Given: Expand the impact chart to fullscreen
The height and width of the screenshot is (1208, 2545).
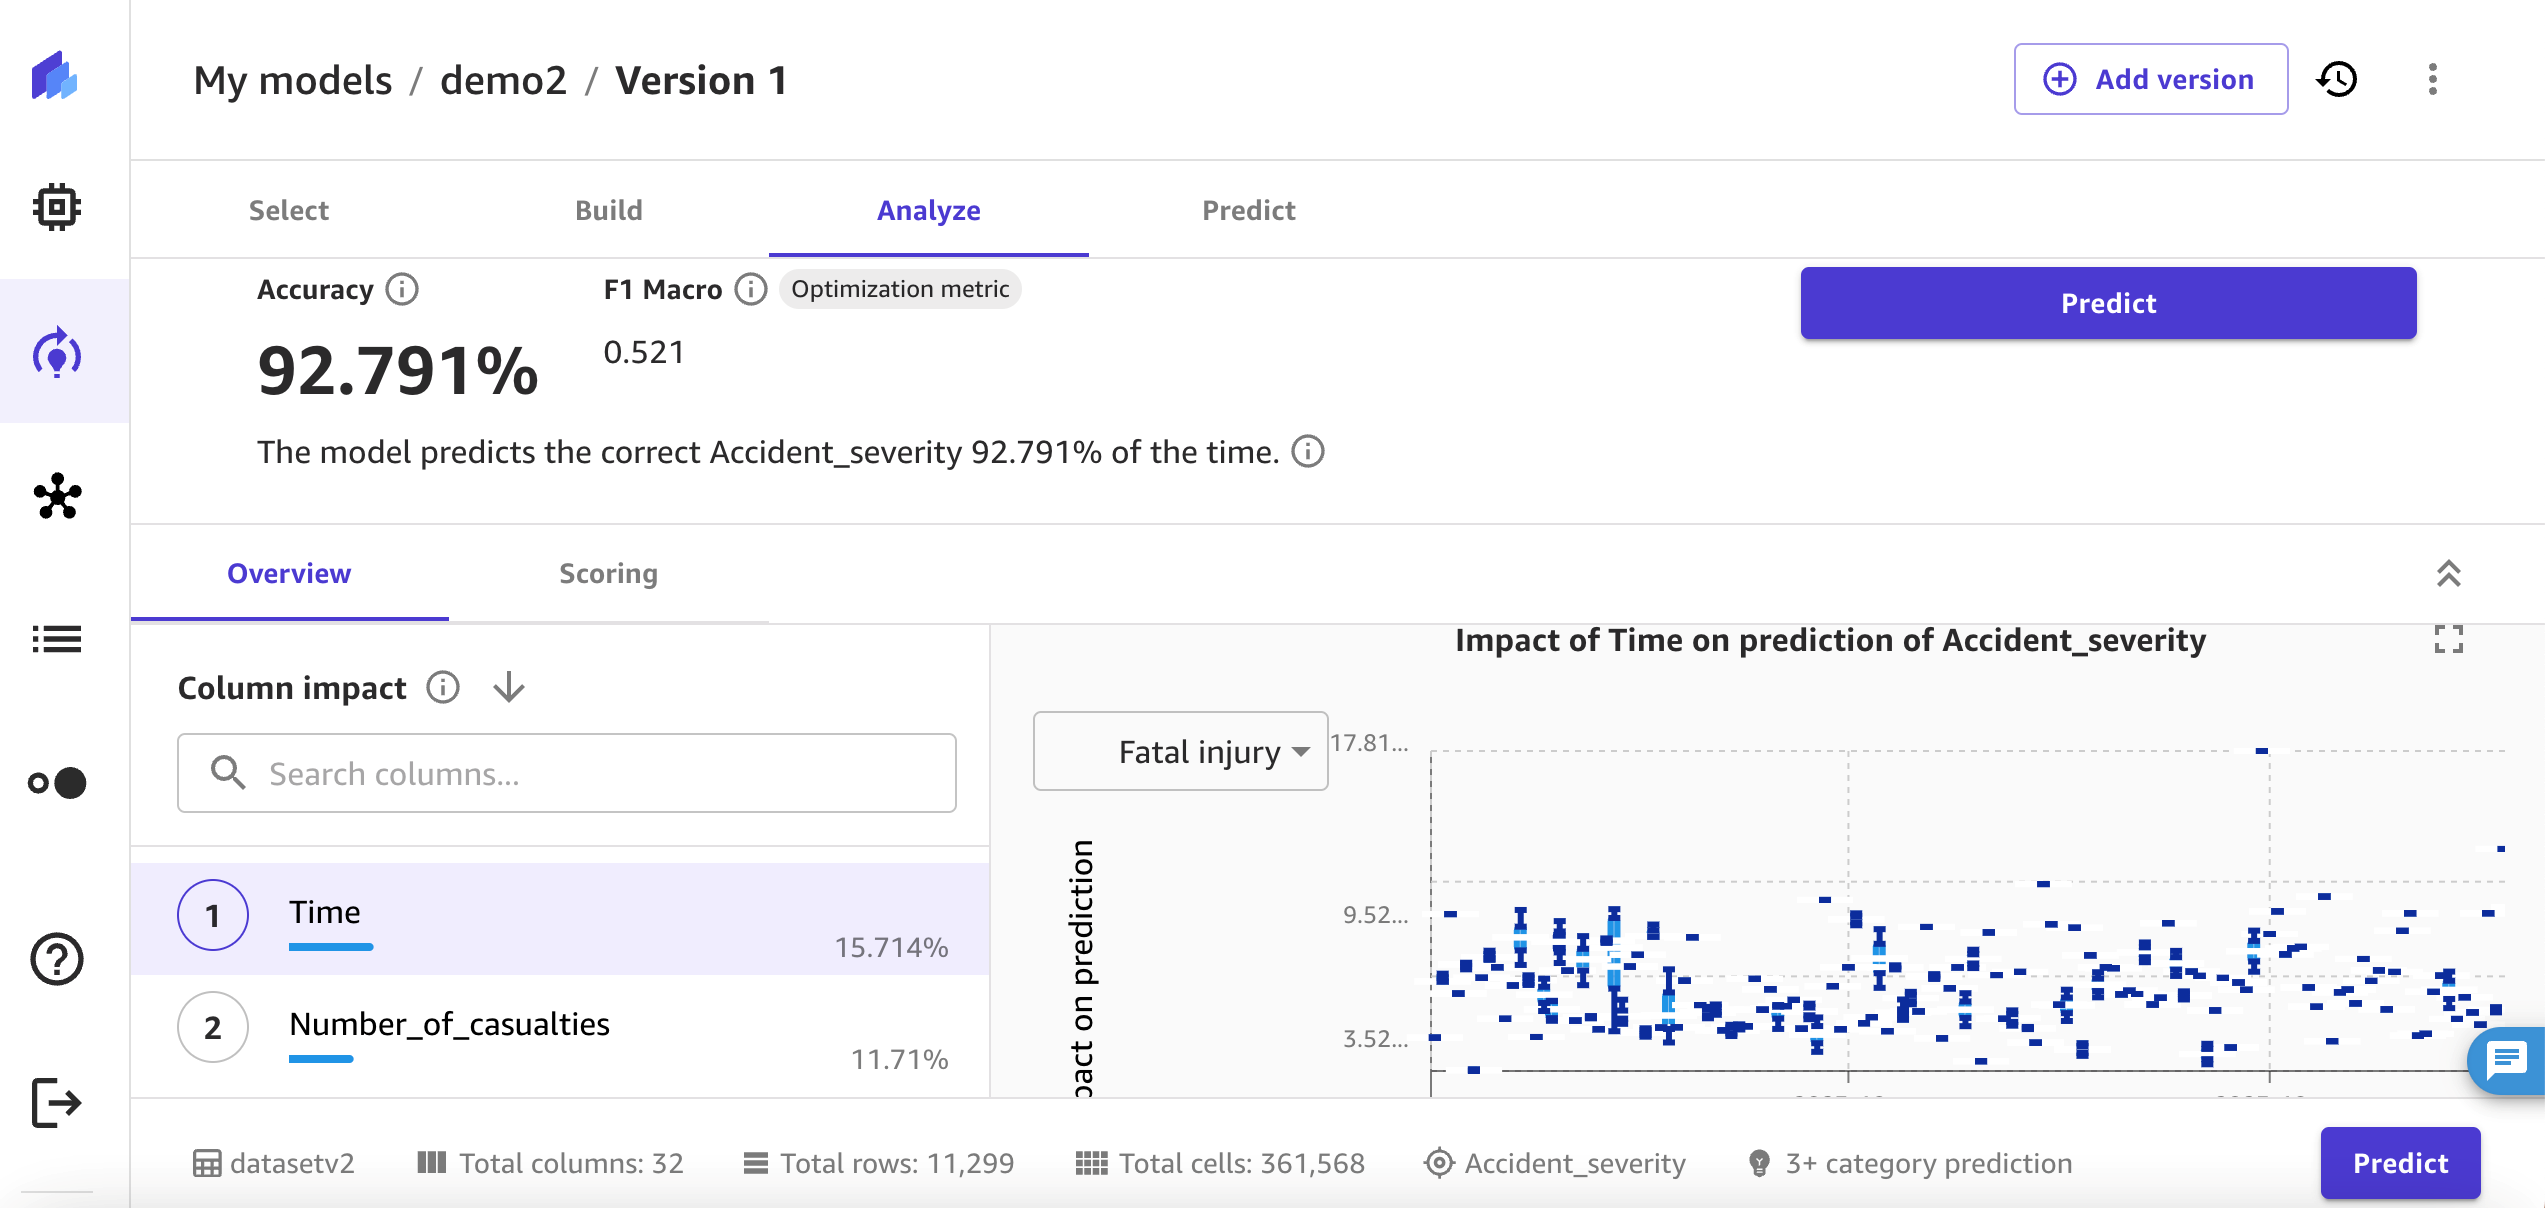Looking at the screenshot, I should pyautogui.click(x=2449, y=640).
